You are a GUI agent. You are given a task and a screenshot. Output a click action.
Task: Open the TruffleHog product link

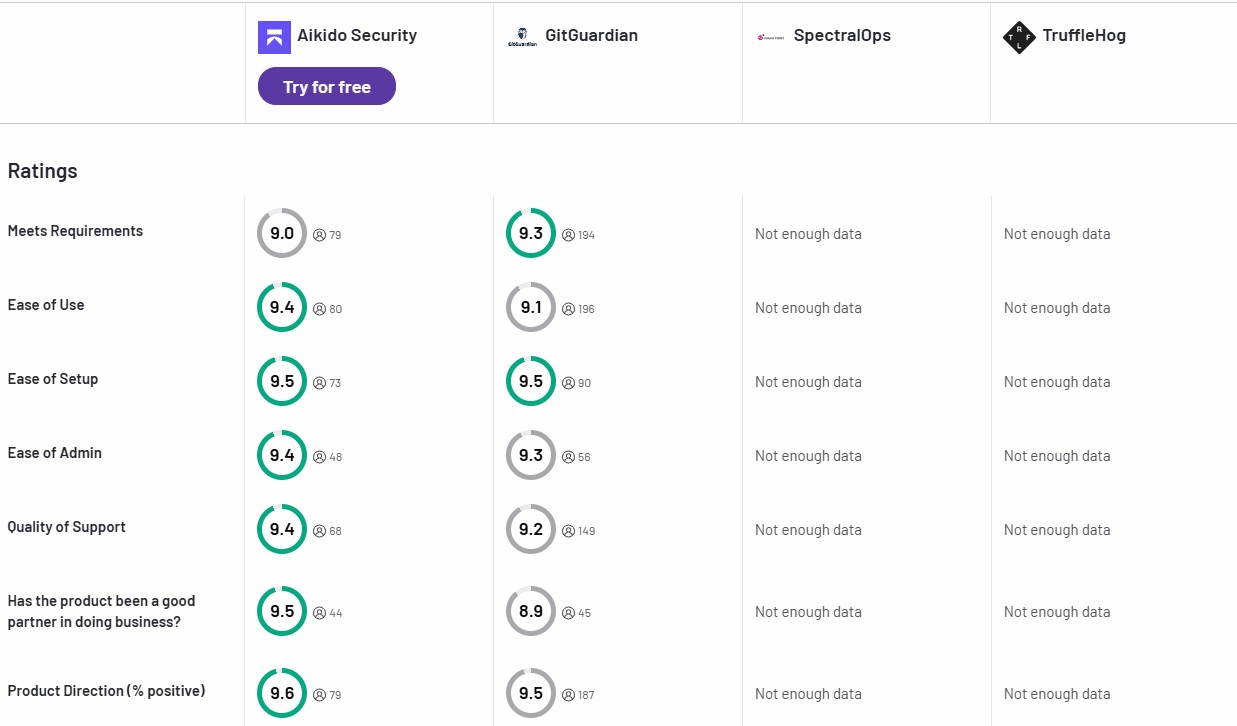(x=1084, y=36)
